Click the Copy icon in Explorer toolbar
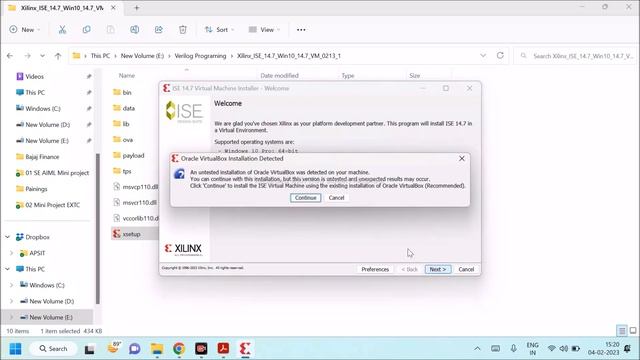This screenshot has width=640, height=360. click(86, 29)
